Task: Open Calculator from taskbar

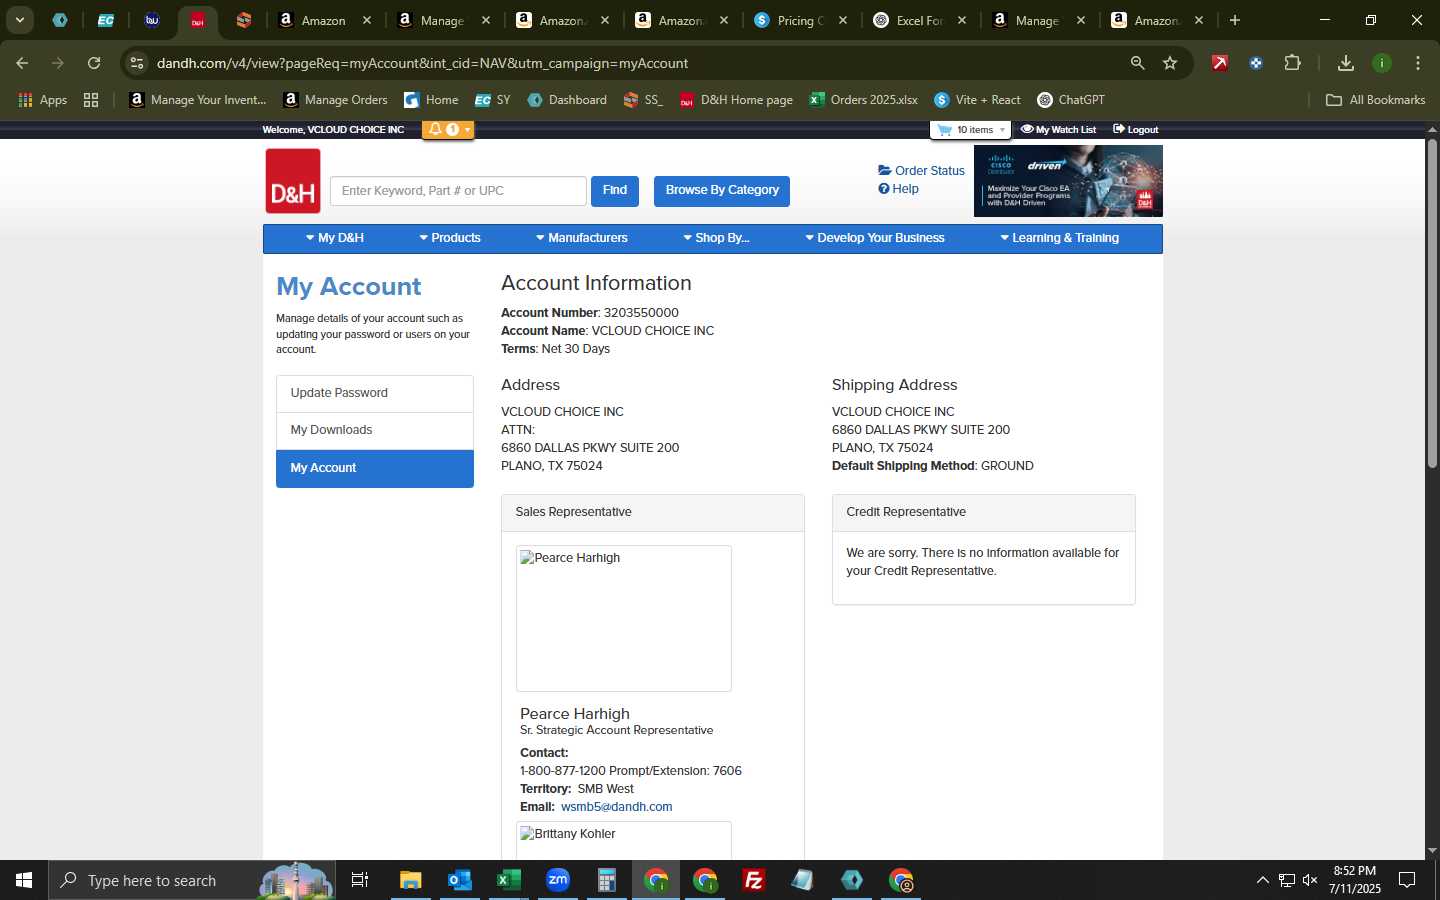Action: pyautogui.click(x=606, y=880)
